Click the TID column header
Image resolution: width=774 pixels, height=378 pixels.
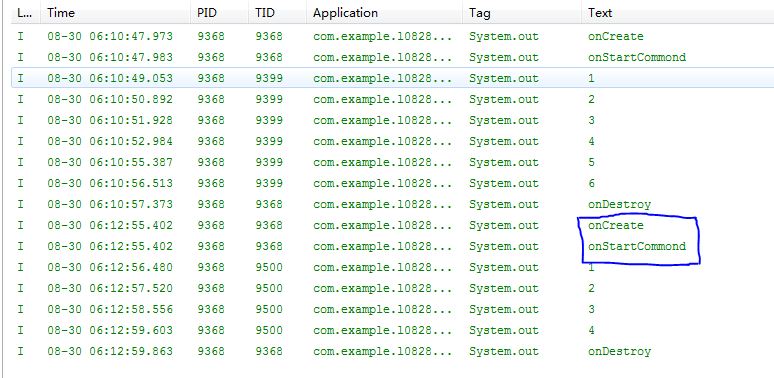[x=277, y=13]
